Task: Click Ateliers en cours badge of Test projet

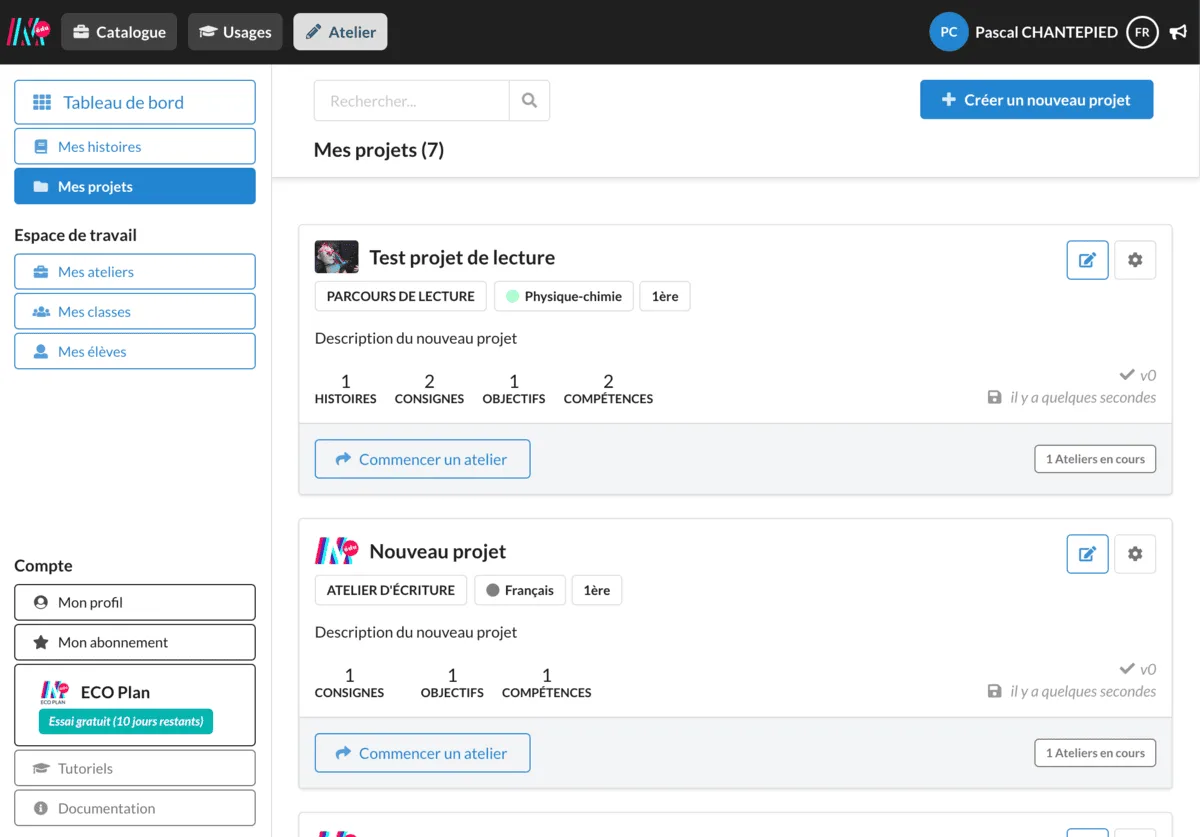Action: pos(1095,459)
